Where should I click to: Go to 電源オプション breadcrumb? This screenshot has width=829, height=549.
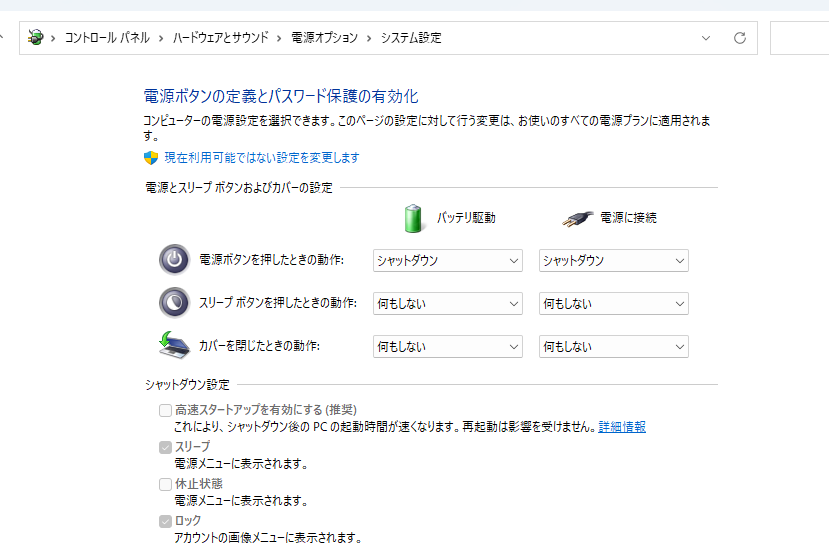click(x=325, y=38)
